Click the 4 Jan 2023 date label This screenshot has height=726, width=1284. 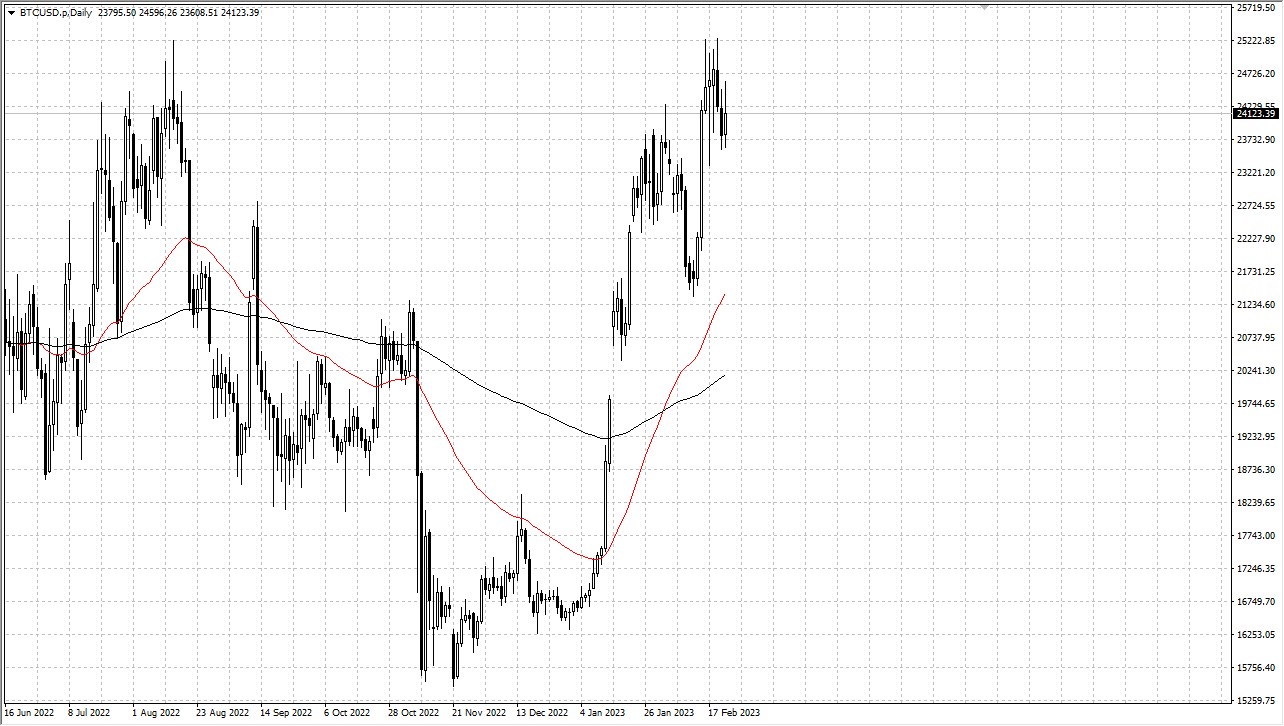[604, 713]
